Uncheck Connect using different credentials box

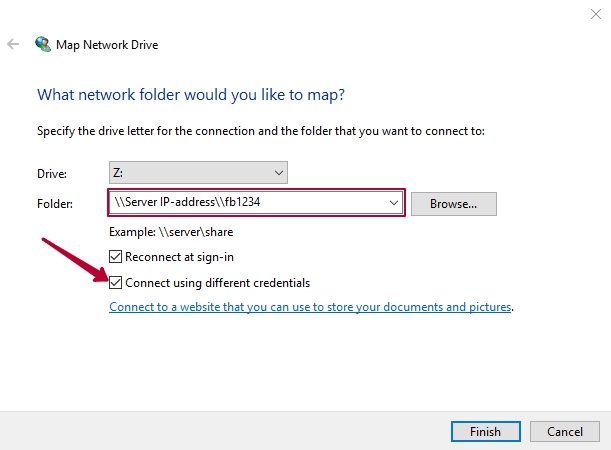(115, 282)
